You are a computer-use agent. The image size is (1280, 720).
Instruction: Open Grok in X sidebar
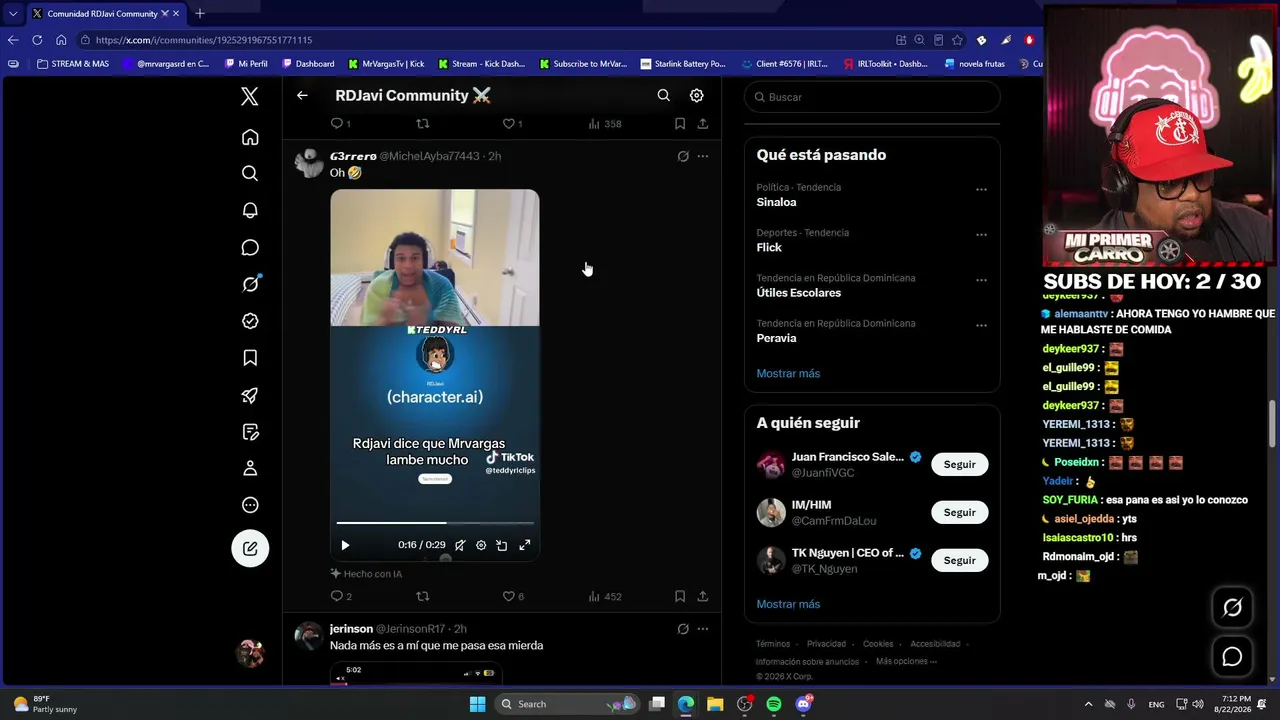pos(250,284)
